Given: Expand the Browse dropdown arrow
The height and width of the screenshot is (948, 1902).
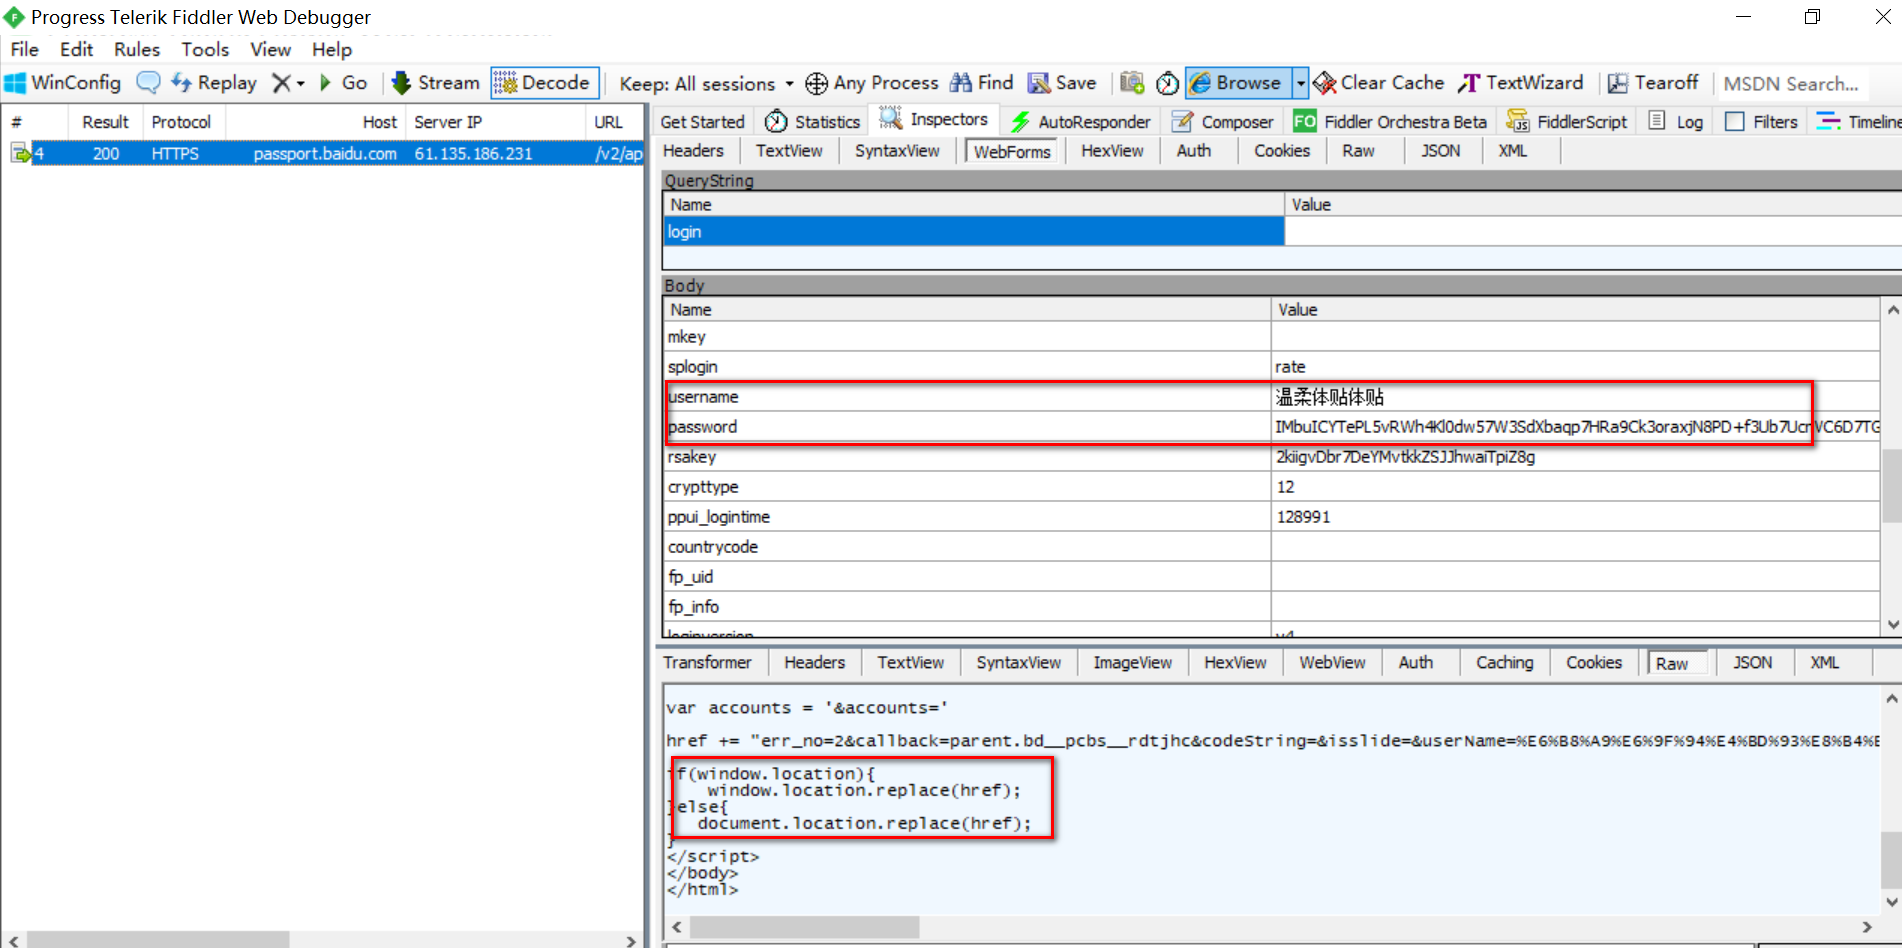Looking at the screenshot, I should (x=1300, y=83).
